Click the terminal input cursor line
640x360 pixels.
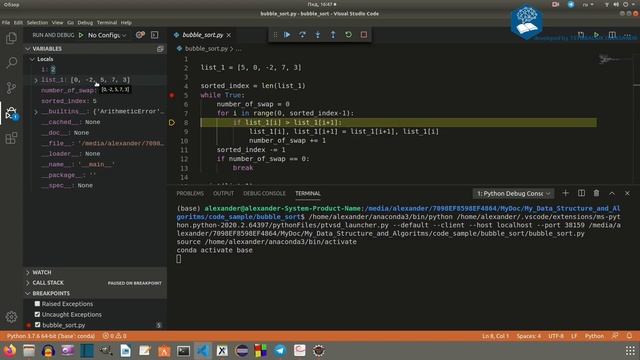pos(179,259)
